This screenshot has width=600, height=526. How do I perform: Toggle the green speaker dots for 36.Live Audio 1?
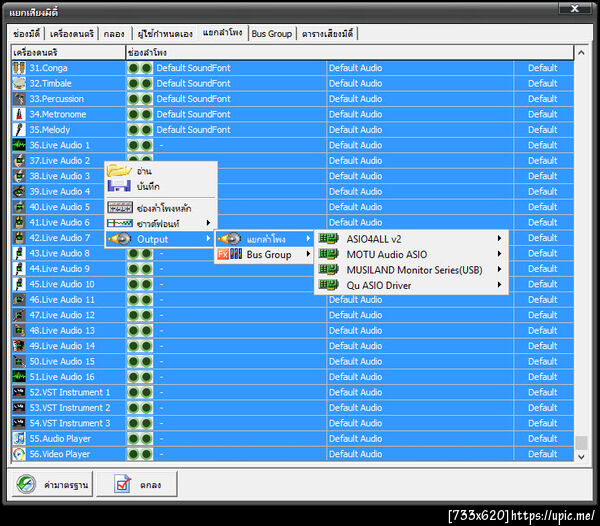pos(140,145)
